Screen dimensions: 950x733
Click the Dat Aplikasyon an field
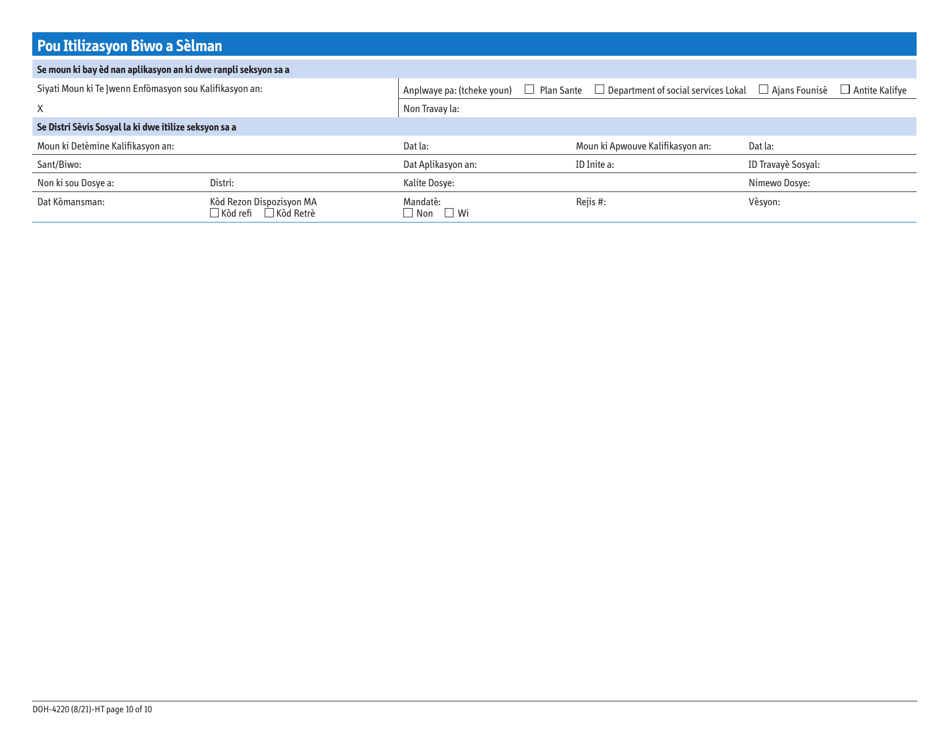[470, 163]
